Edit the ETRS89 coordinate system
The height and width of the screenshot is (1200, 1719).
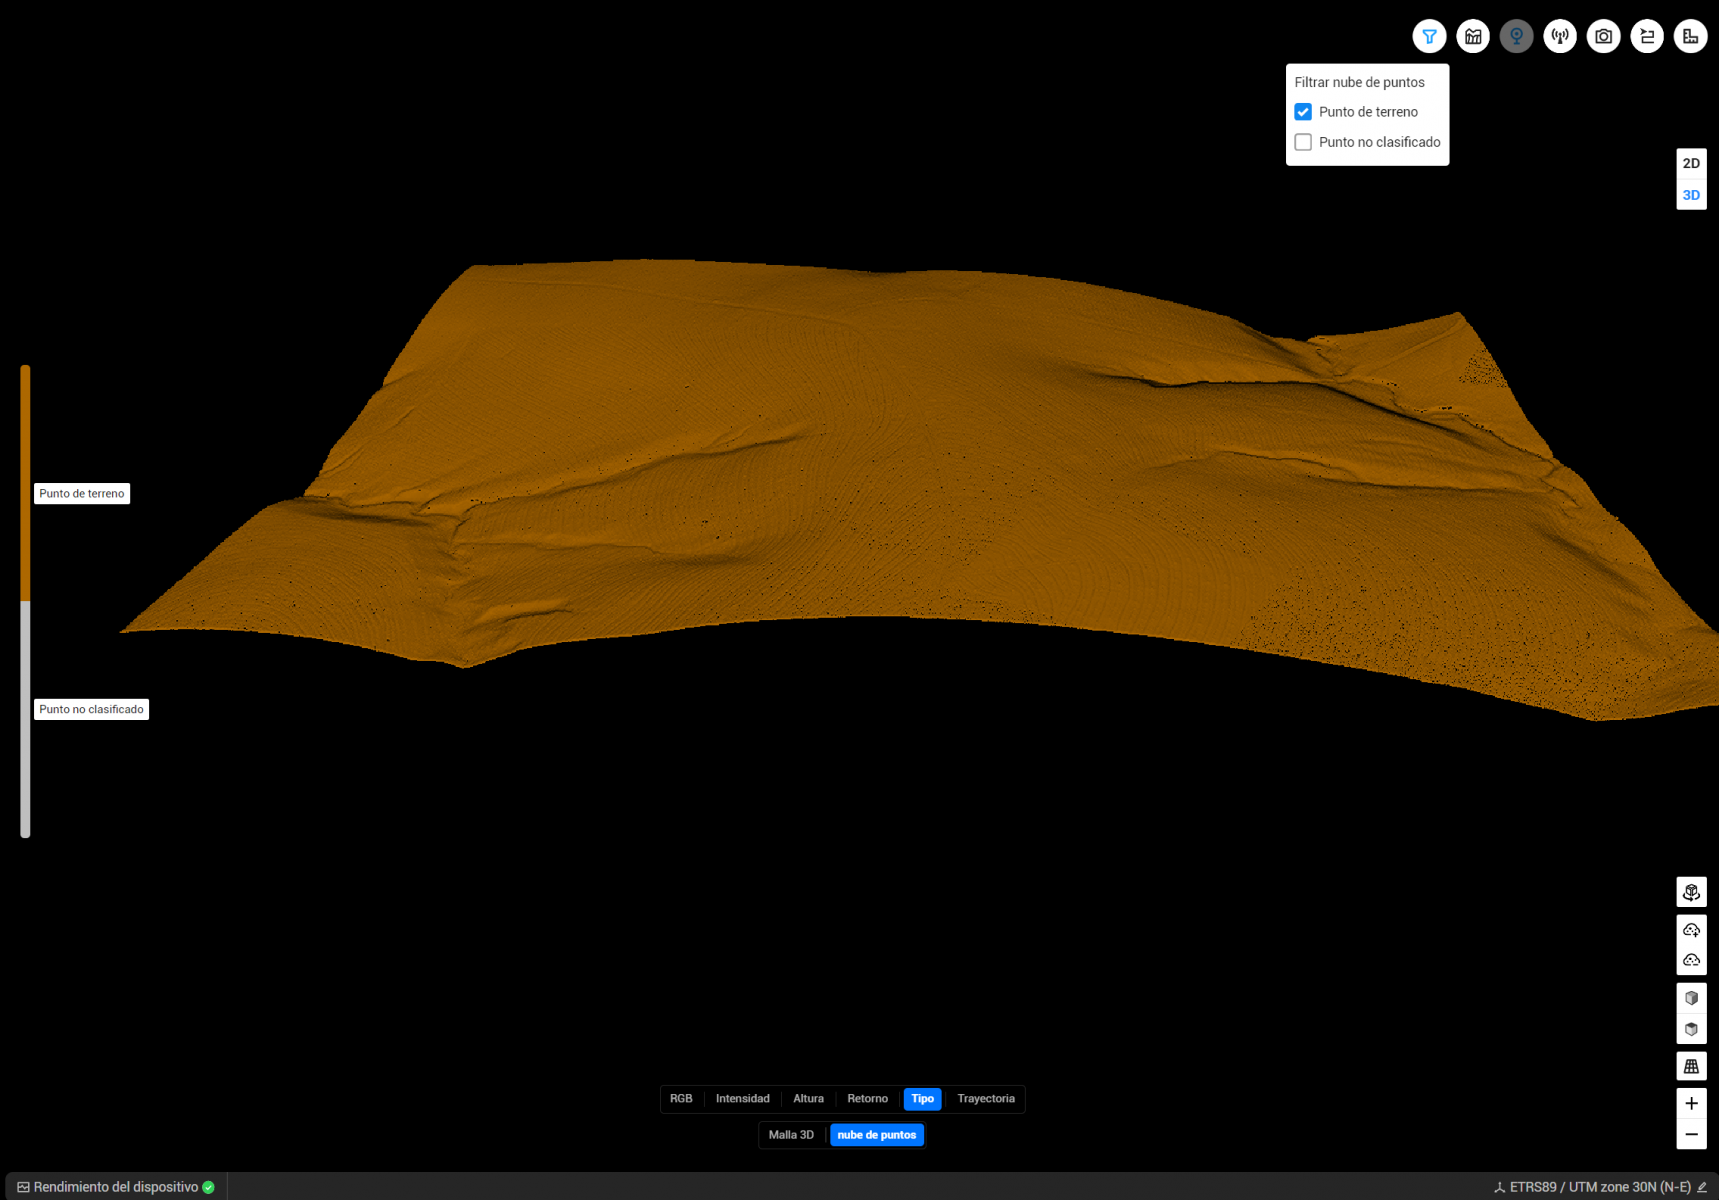point(1702,1187)
